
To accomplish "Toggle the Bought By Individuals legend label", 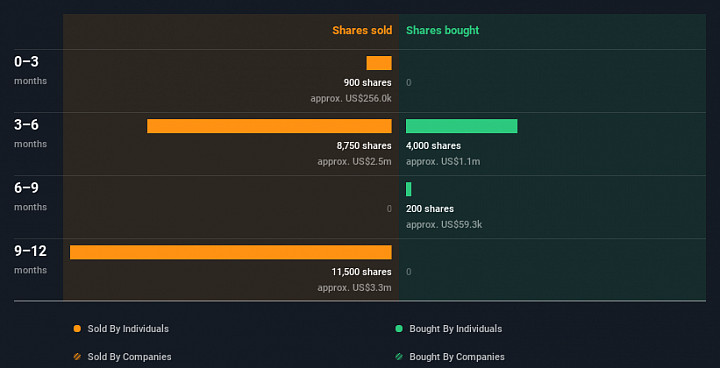I will [x=456, y=329].
